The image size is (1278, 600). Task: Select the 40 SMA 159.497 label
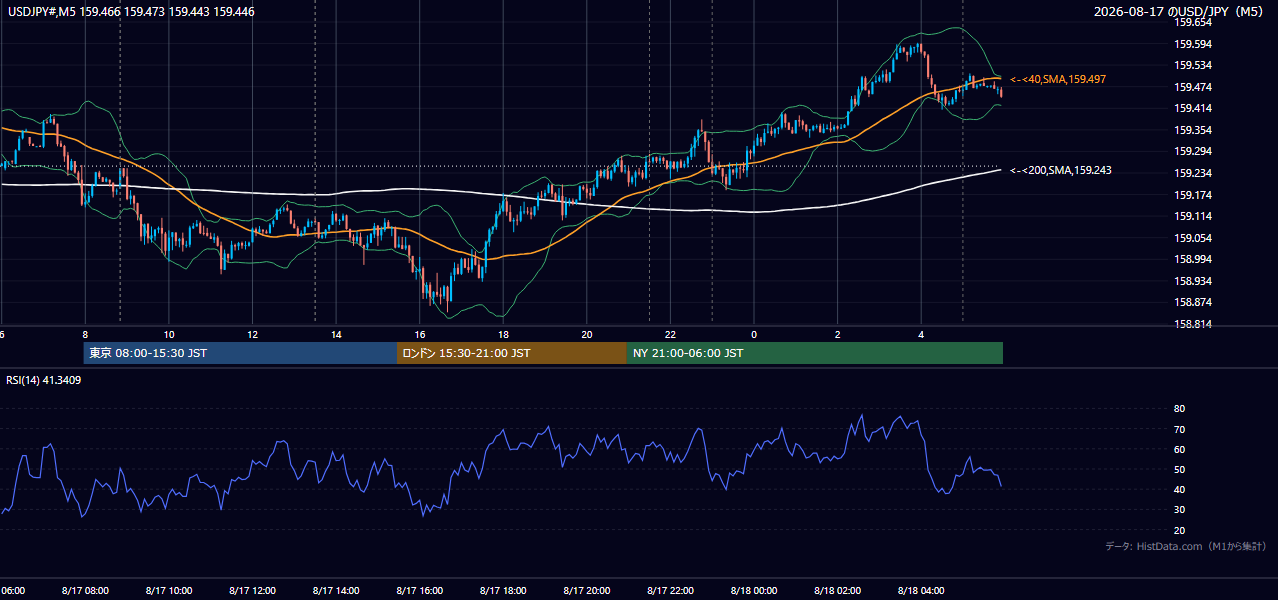(1058, 79)
